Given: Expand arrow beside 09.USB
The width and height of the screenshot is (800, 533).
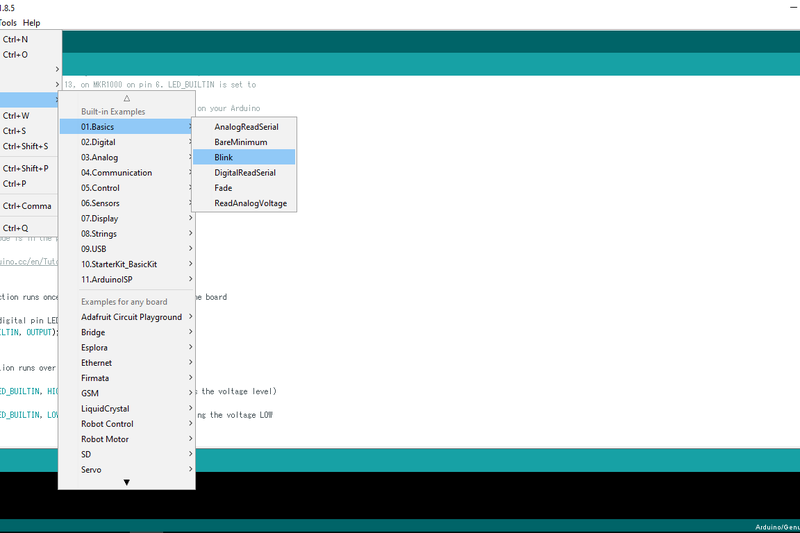Looking at the screenshot, I should point(190,248).
